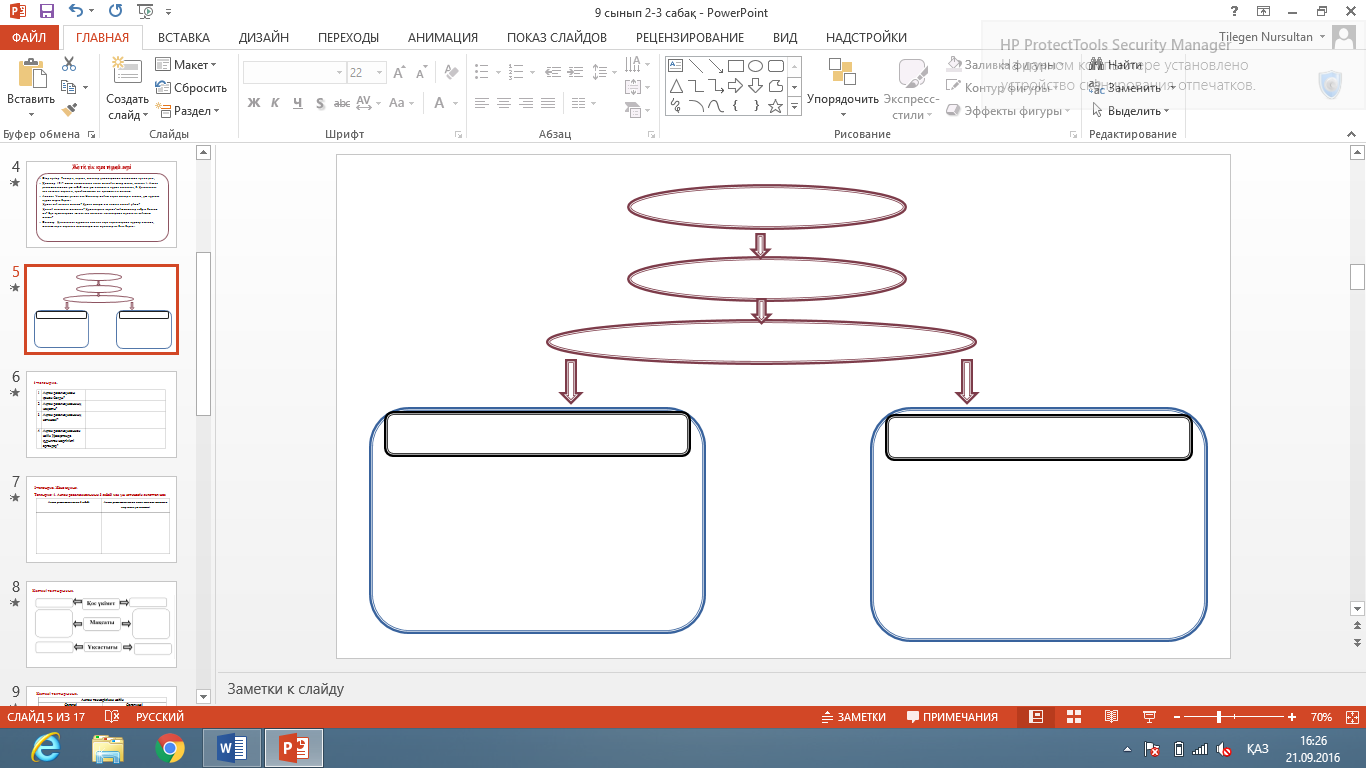The image size is (1366, 768).
Task: Open Word from the taskbar
Action: [x=232, y=748]
